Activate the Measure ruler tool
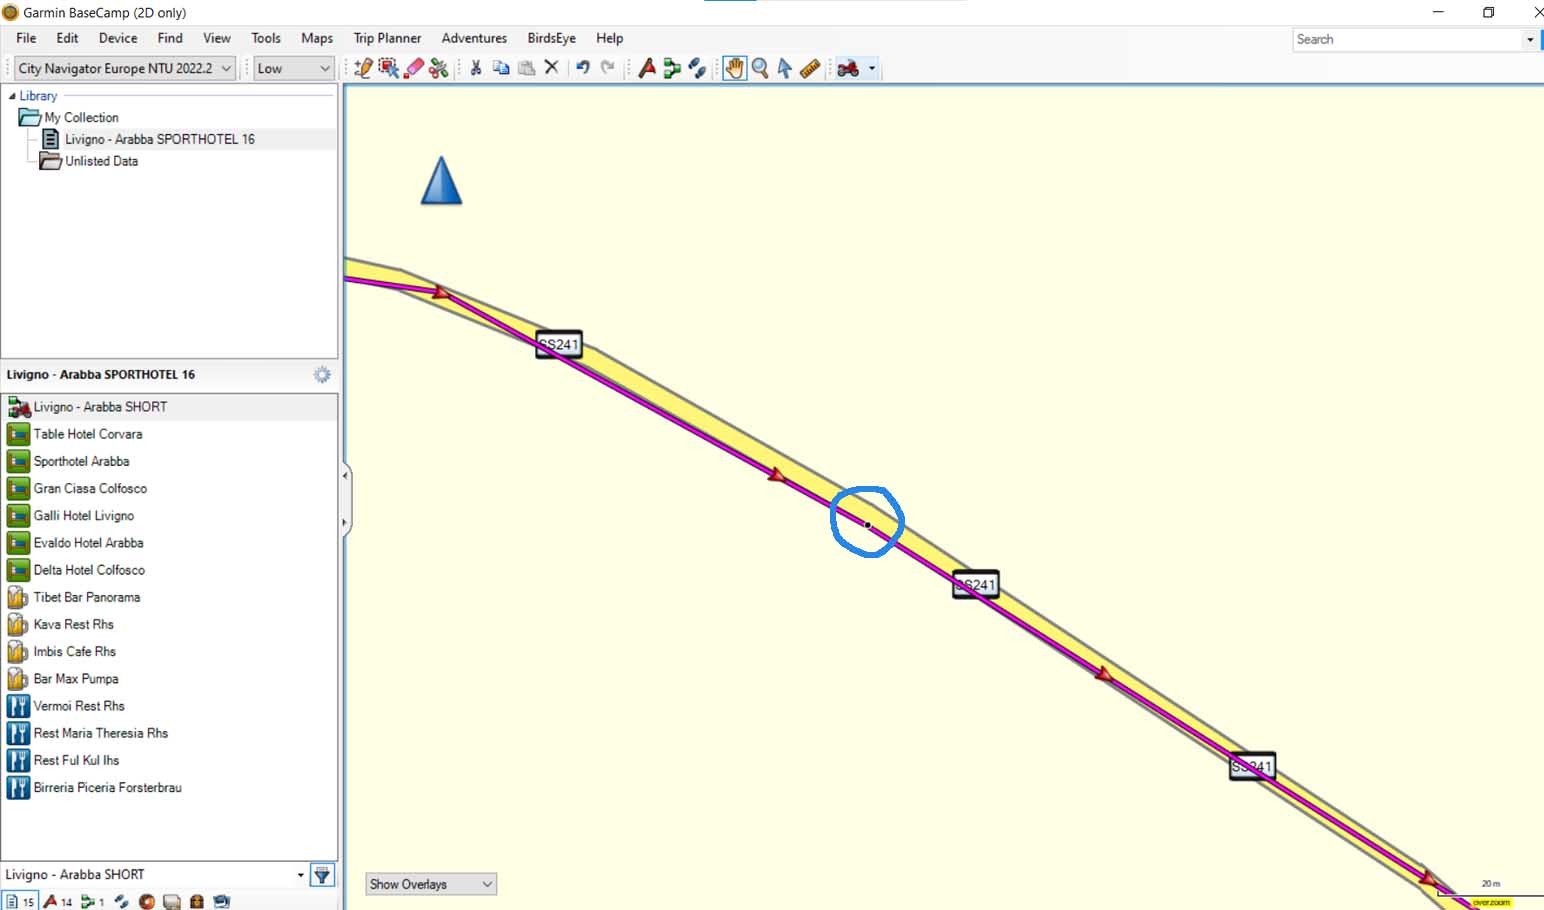The width and height of the screenshot is (1544, 910). click(x=810, y=68)
